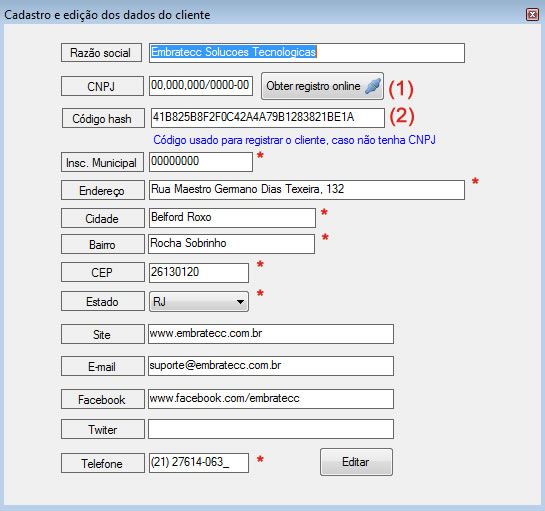
Task: Click the Bairro label
Action: tap(103, 244)
